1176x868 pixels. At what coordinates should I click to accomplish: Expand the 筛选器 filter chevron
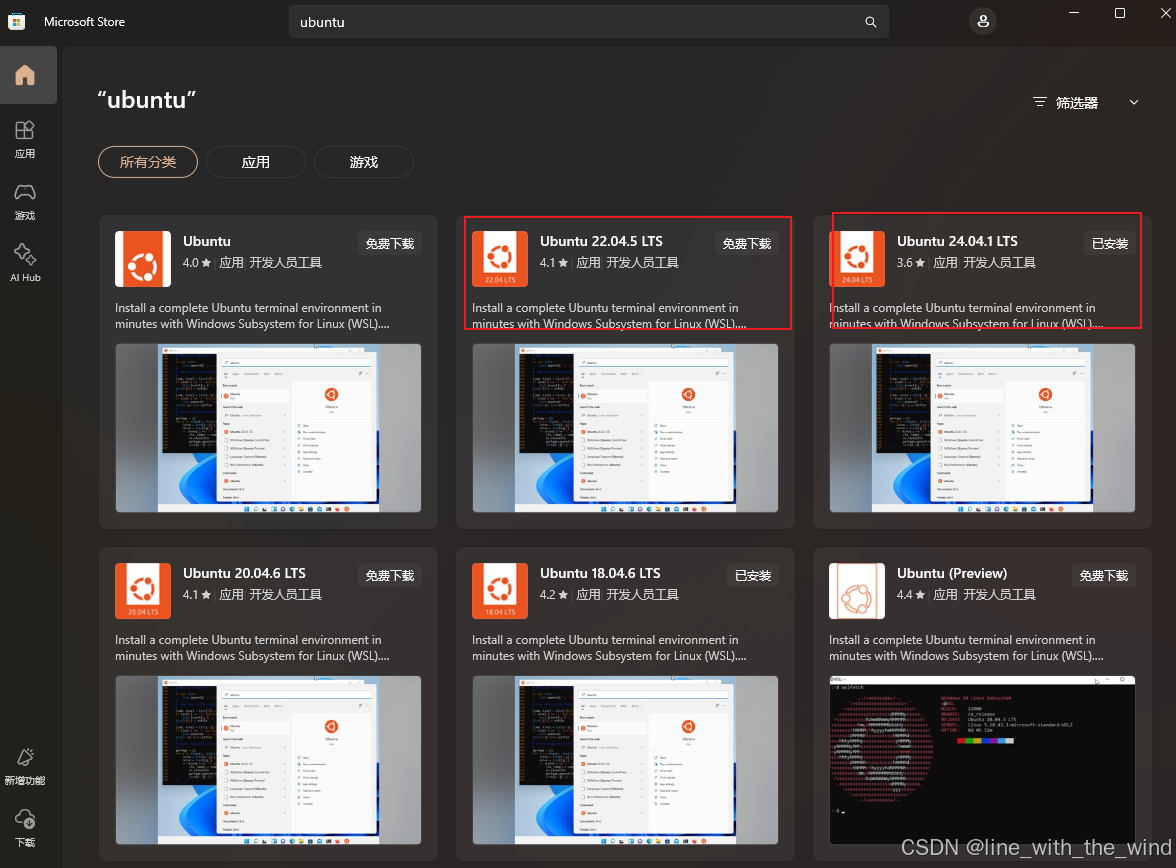(1134, 102)
